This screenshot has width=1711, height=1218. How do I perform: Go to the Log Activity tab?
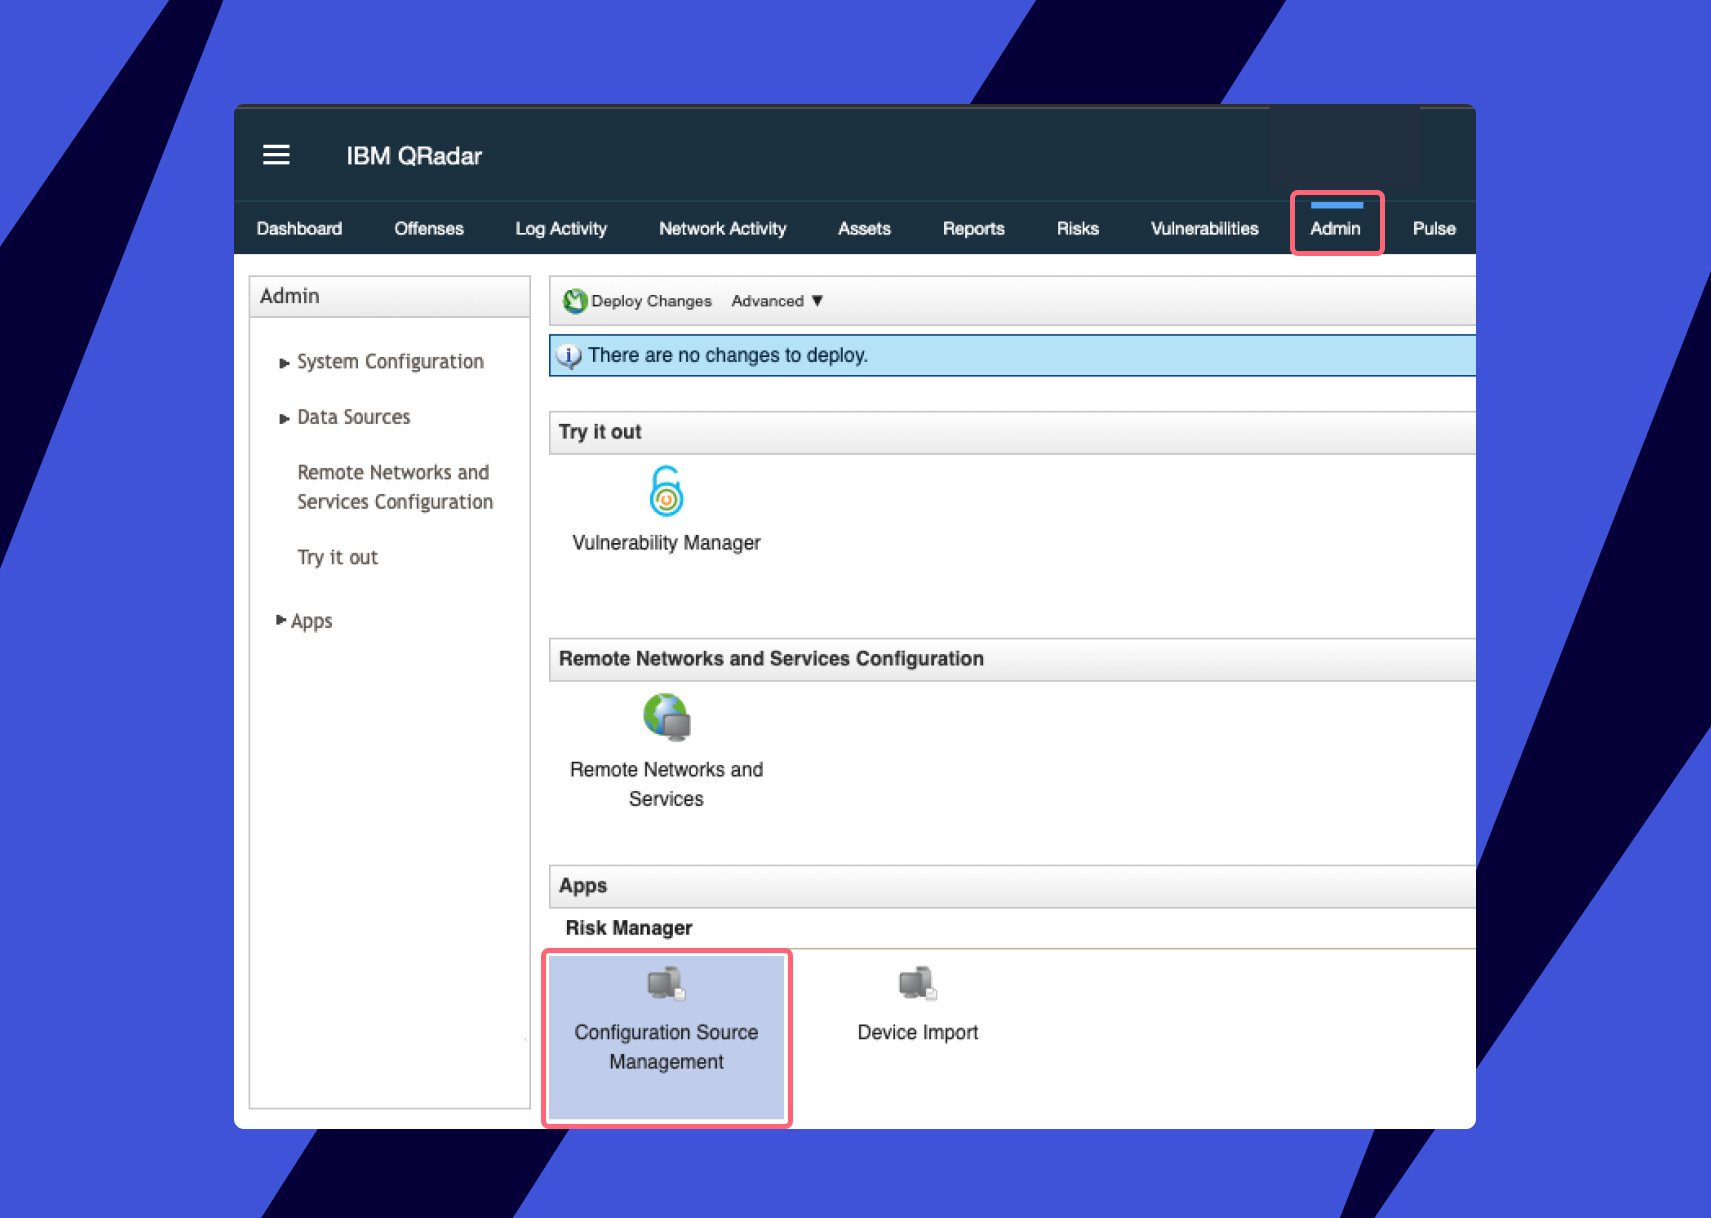pos(561,229)
